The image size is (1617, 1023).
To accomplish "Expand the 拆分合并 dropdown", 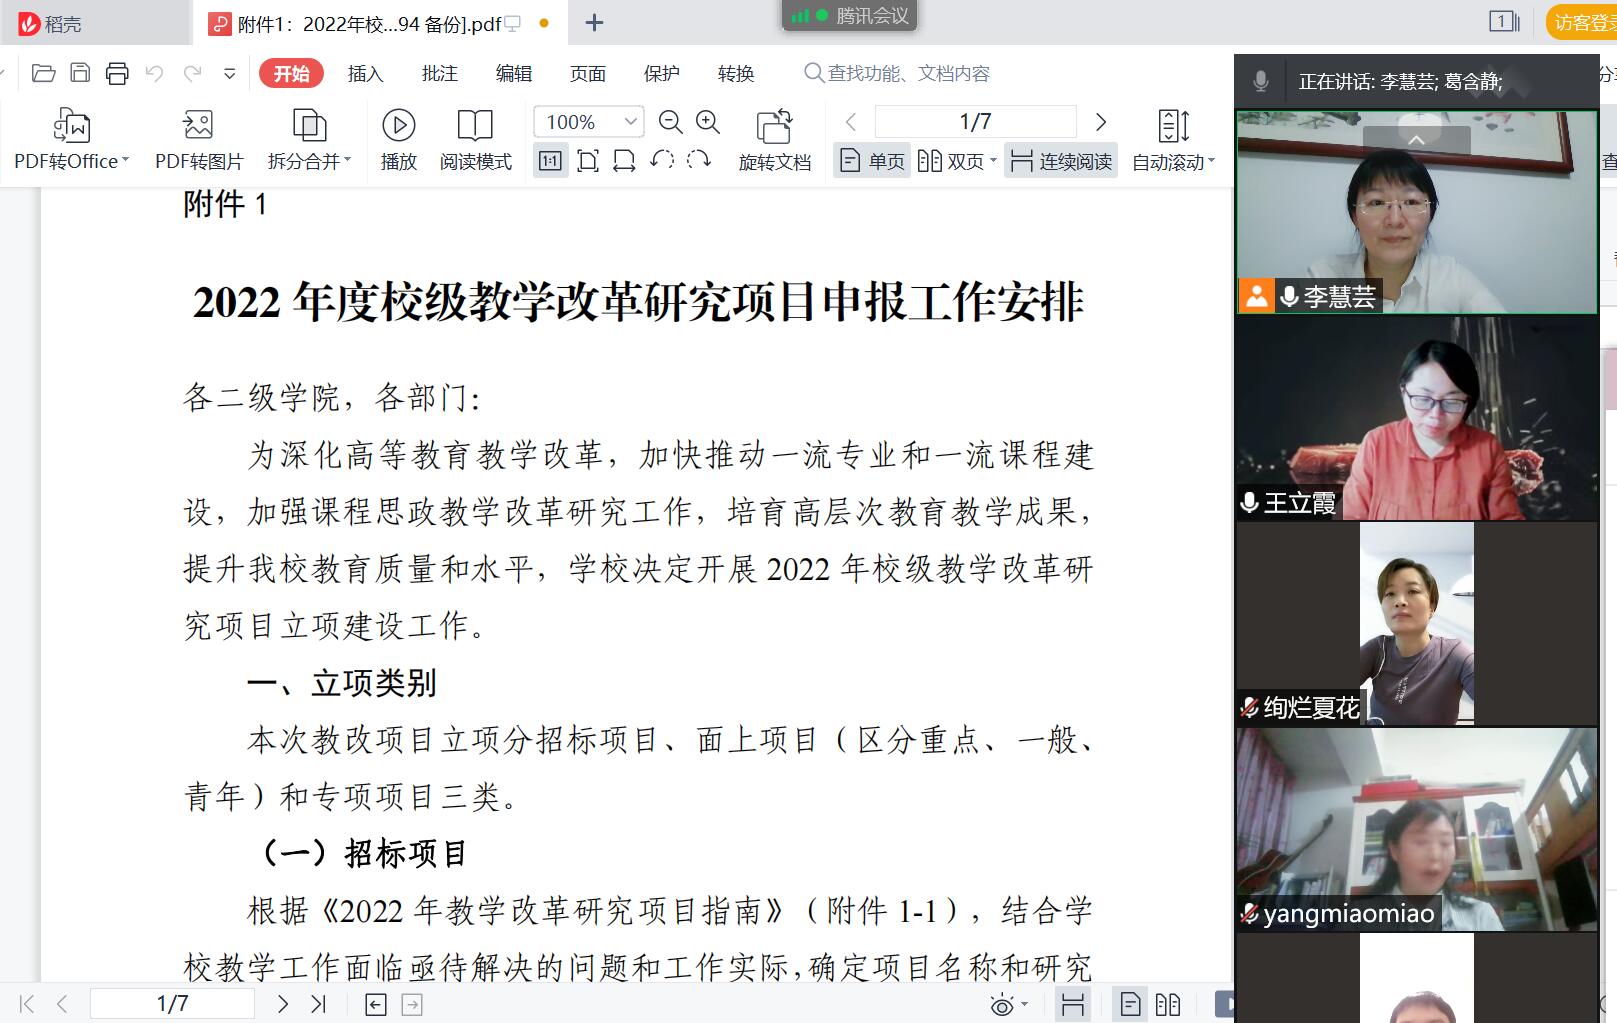I will pos(347,160).
